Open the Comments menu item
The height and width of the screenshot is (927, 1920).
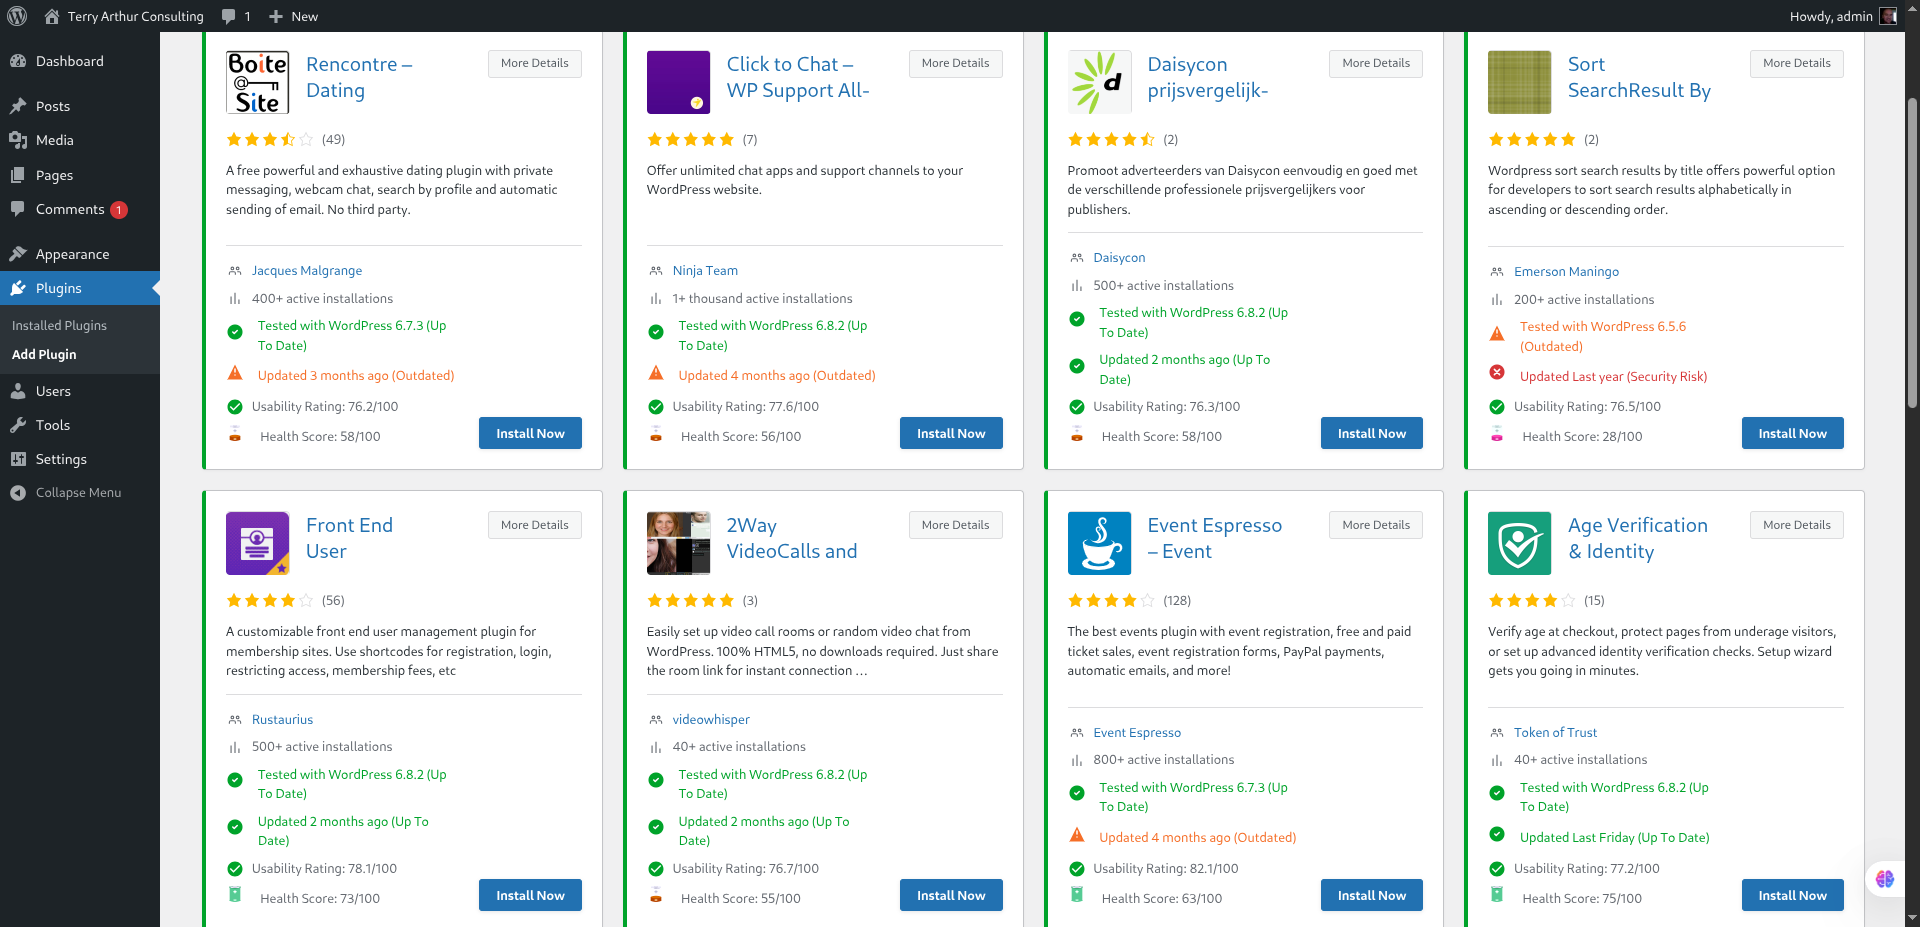pyautogui.click(x=80, y=209)
